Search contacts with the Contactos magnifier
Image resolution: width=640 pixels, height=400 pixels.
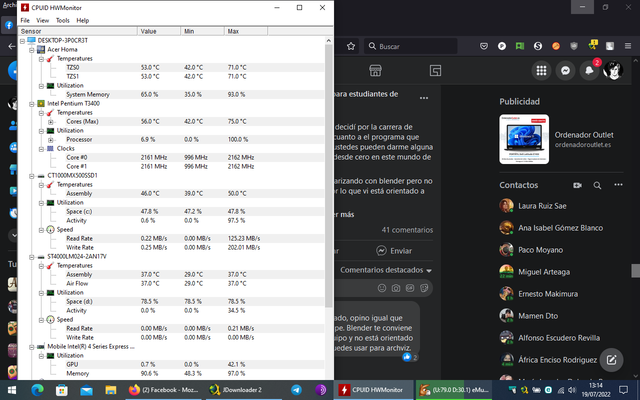[597, 185]
